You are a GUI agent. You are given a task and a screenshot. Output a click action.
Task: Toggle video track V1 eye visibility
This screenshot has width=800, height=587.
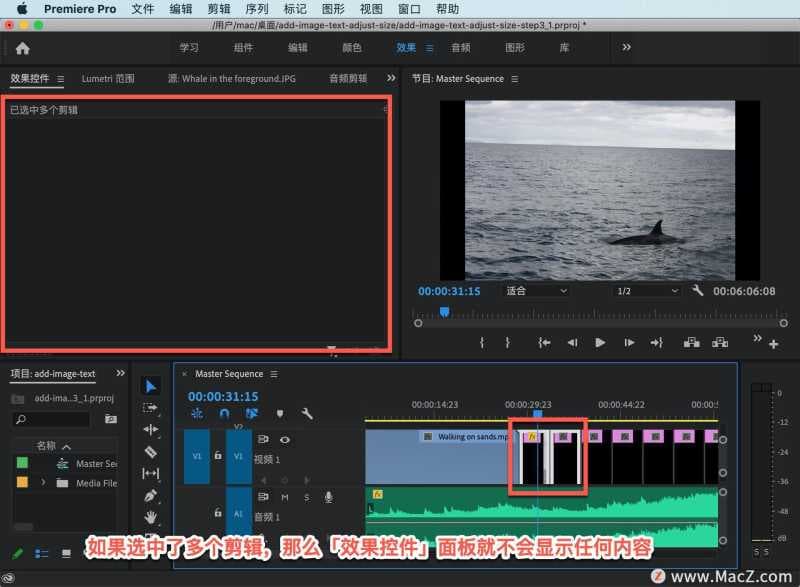285,439
